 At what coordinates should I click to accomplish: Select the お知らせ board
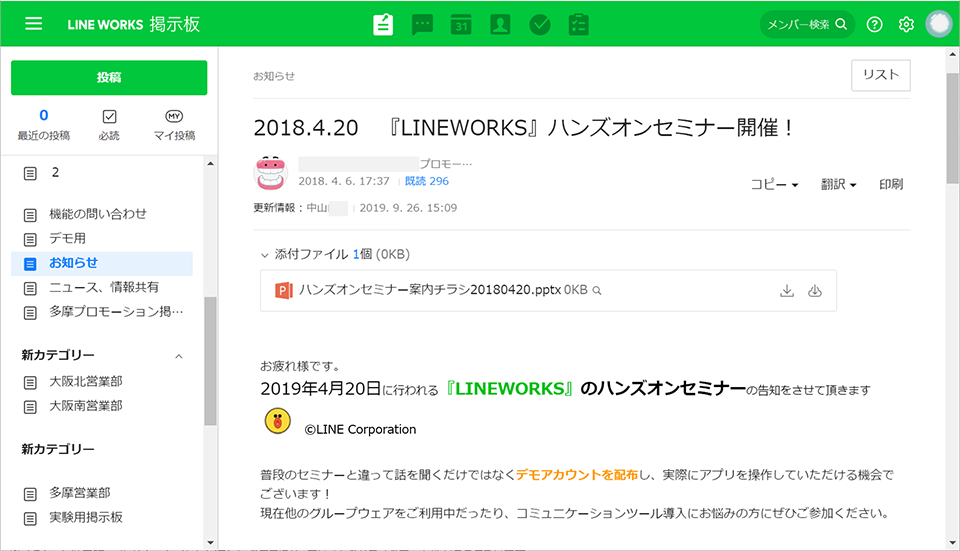[x=102, y=263]
